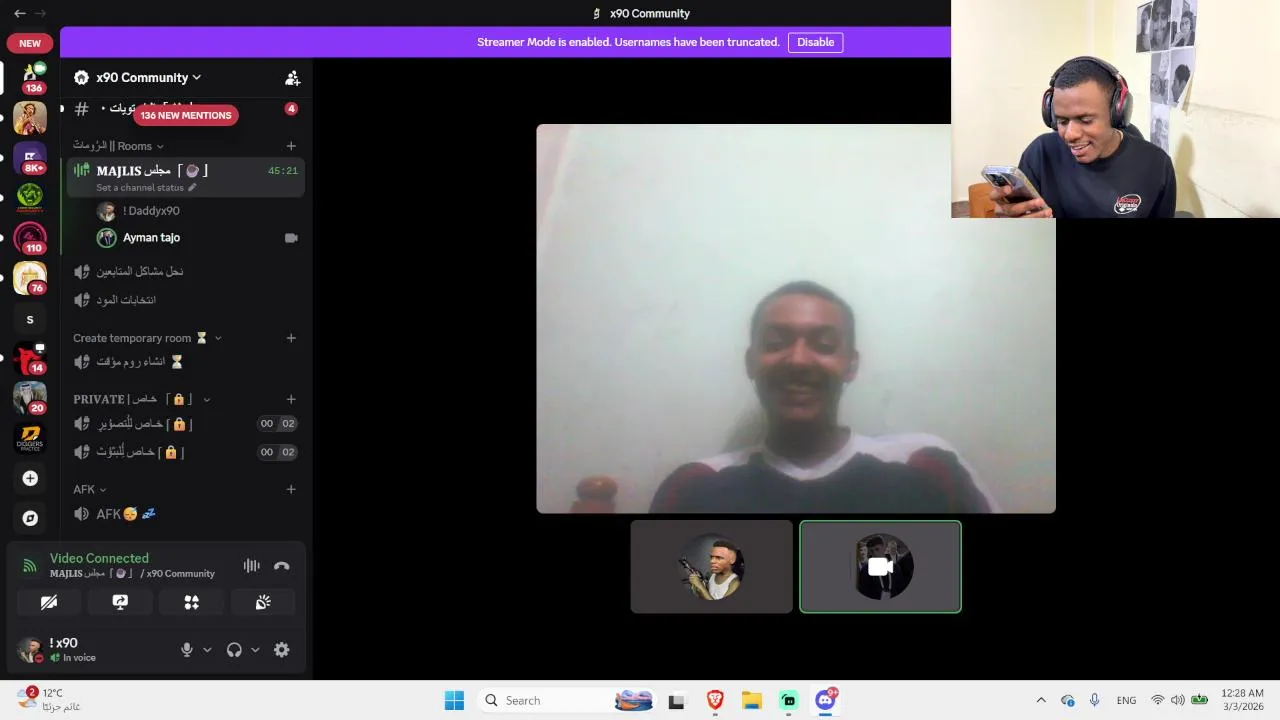Select the avatar tile holding a rifle
Image resolution: width=1280 pixels, height=720 pixels.
point(711,567)
